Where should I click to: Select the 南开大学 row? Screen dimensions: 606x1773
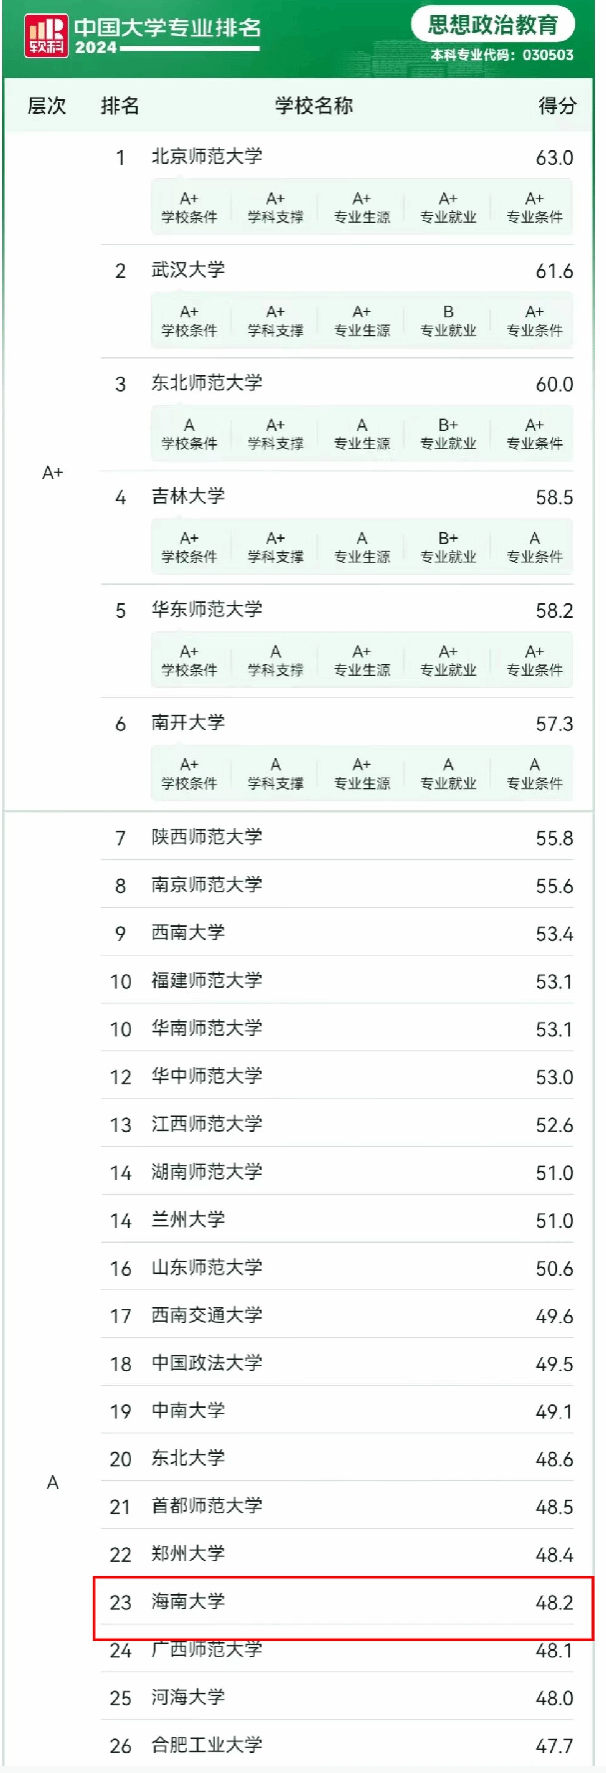click(188, 722)
